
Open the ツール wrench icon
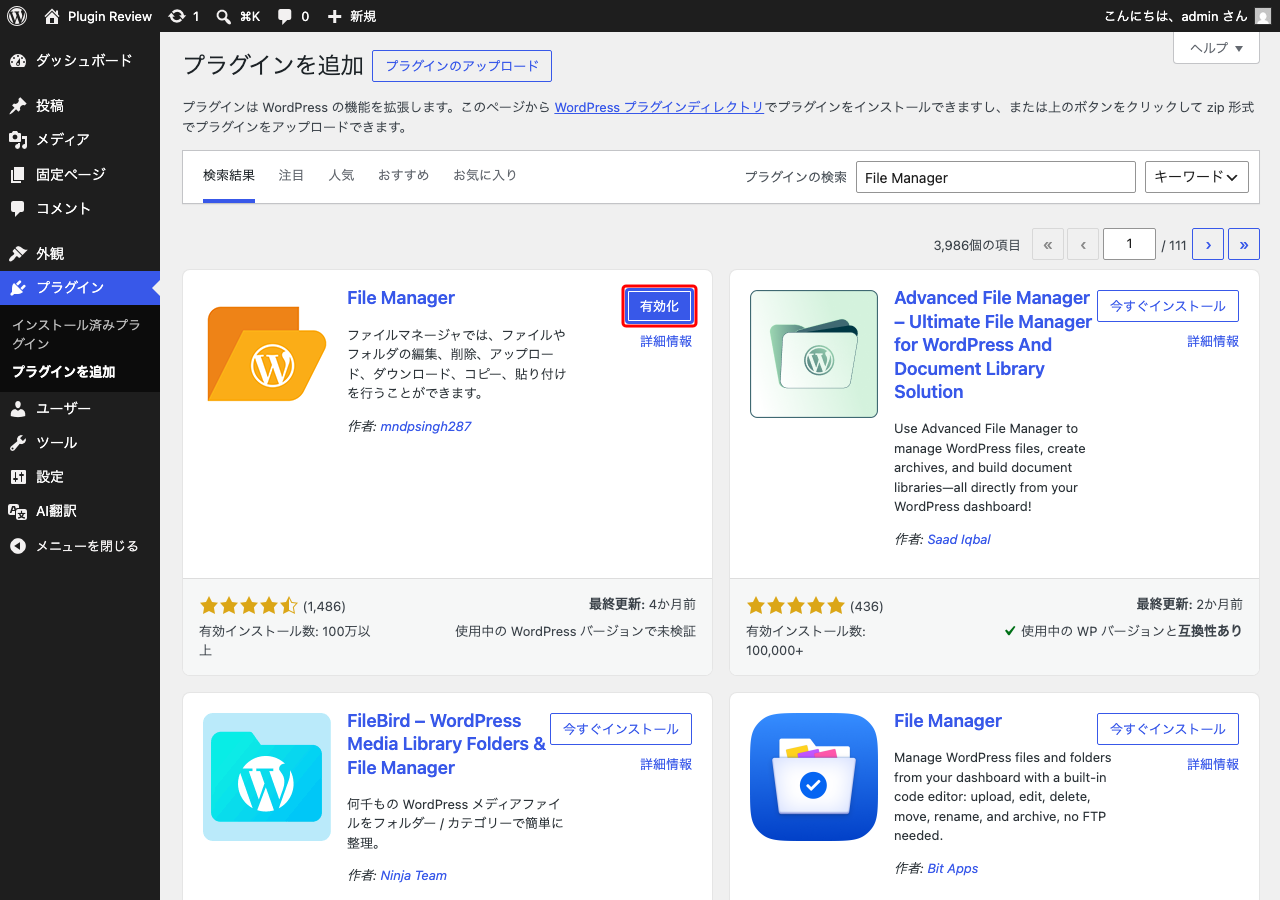[18, 443]
